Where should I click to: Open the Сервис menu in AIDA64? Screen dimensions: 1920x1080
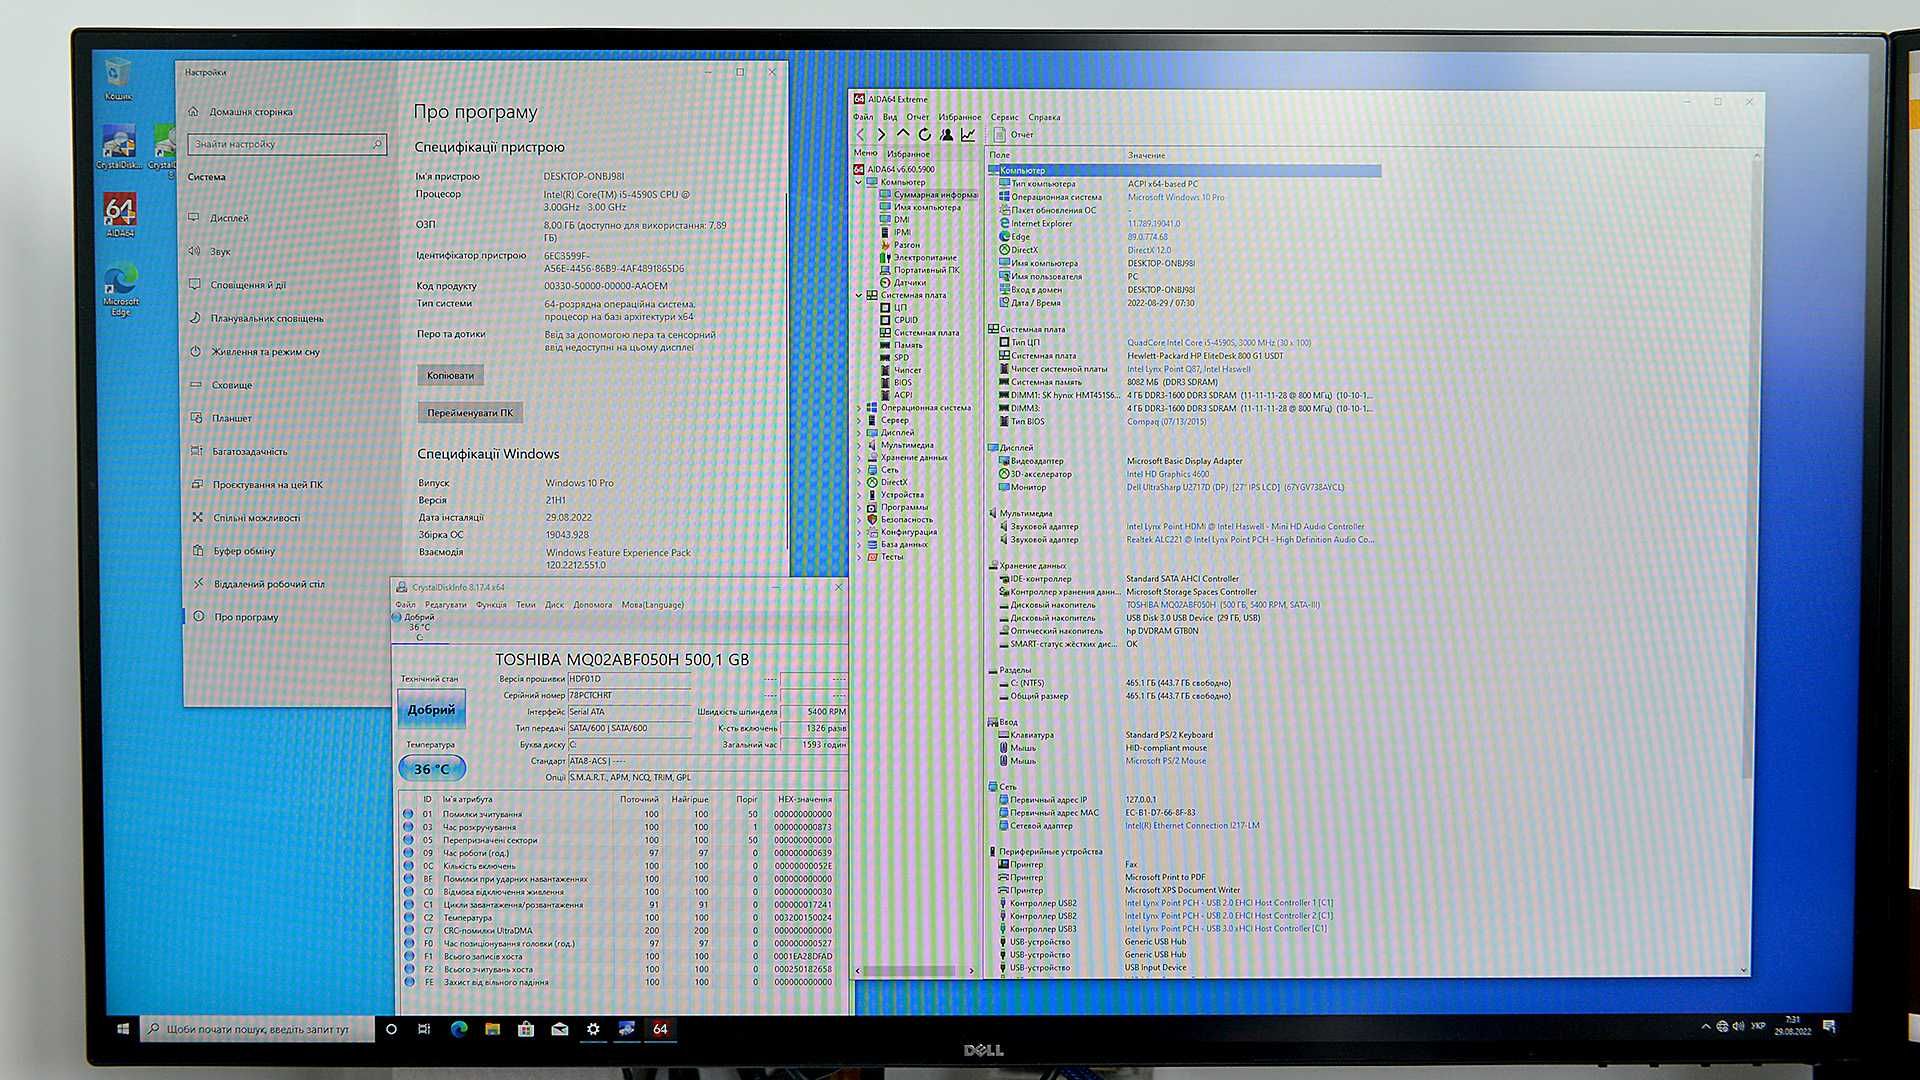1004,117
